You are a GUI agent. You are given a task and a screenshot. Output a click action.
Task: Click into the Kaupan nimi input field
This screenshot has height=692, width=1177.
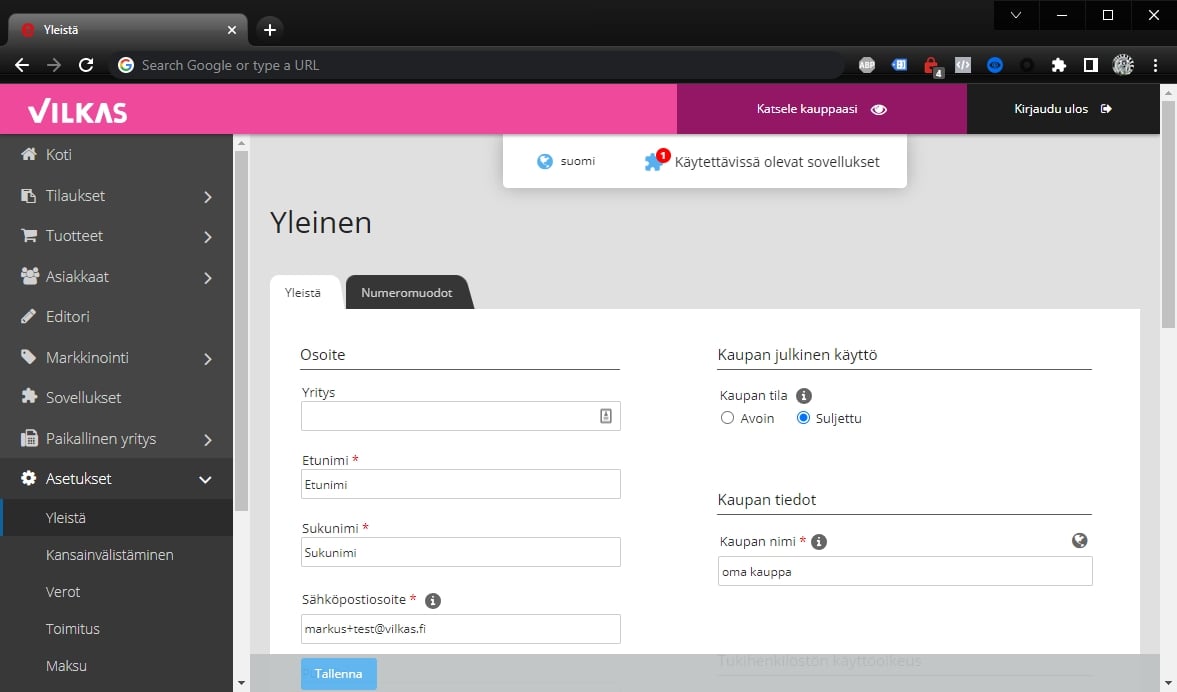pos(905,571)
